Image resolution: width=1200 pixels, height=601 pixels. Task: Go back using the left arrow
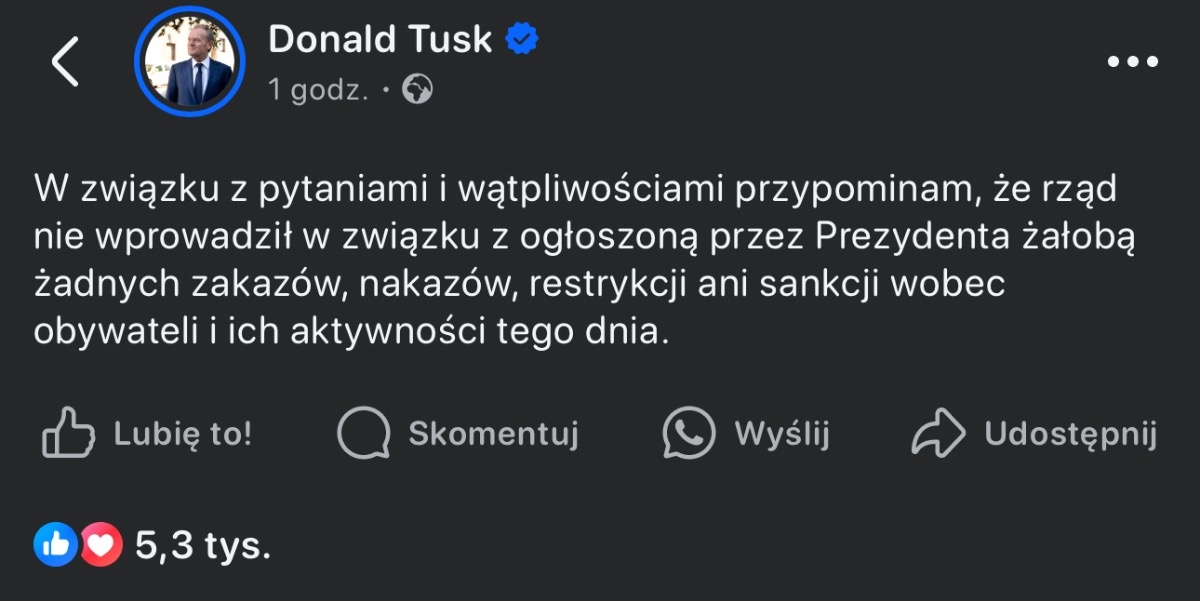65,62
